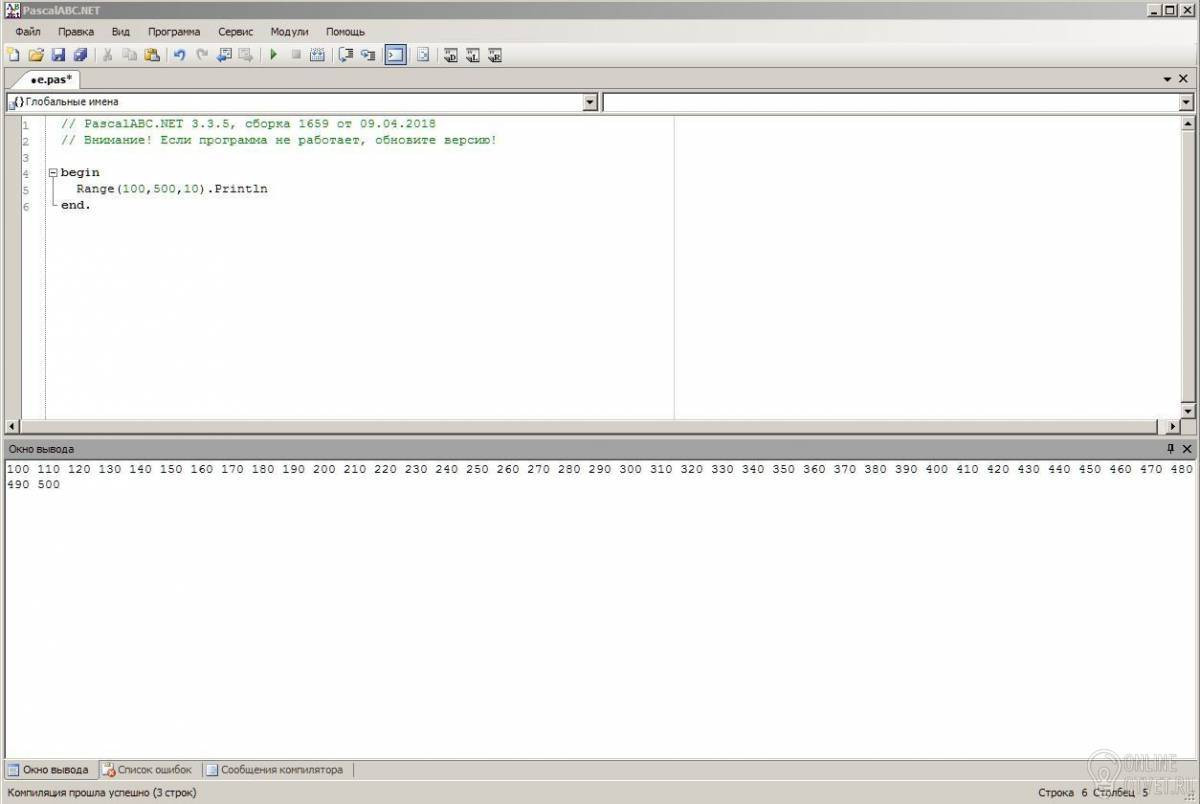Open the Файл menu
This screenshot has height=804, width=1200.
pyautogui.click(x=28, y=32)
